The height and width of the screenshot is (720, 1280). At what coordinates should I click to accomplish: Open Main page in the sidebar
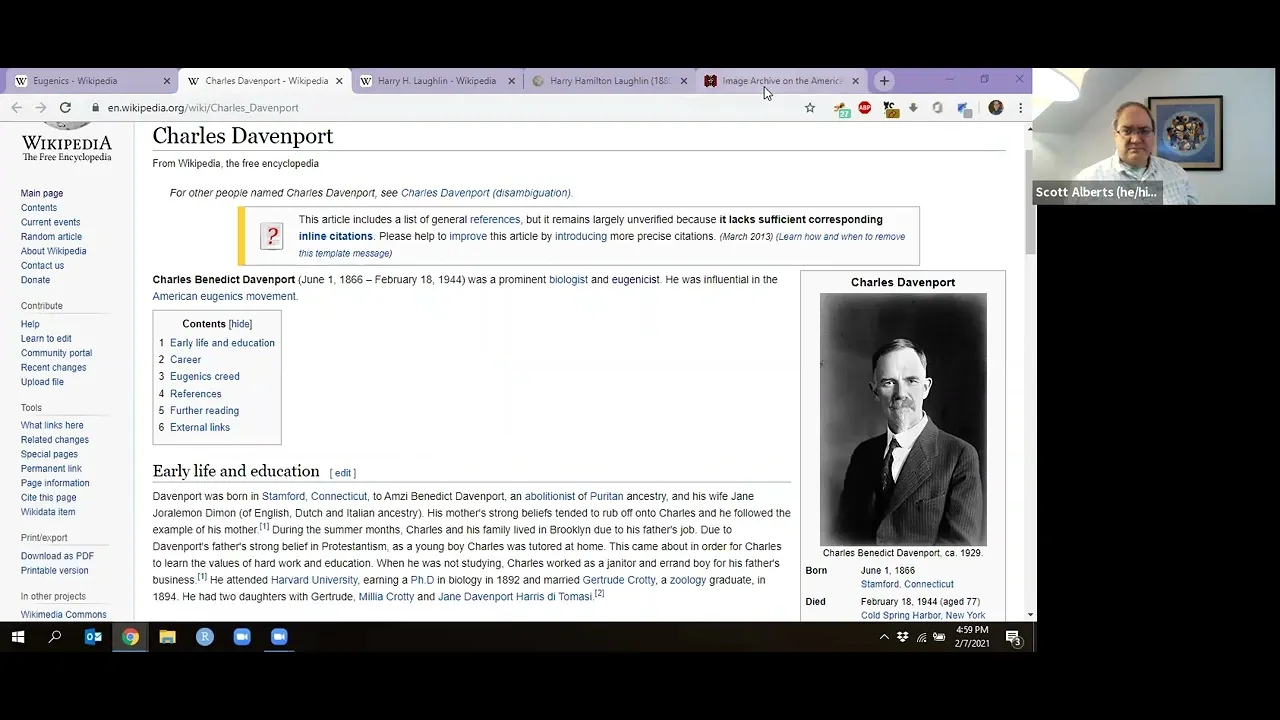click(x=42, y=193)
